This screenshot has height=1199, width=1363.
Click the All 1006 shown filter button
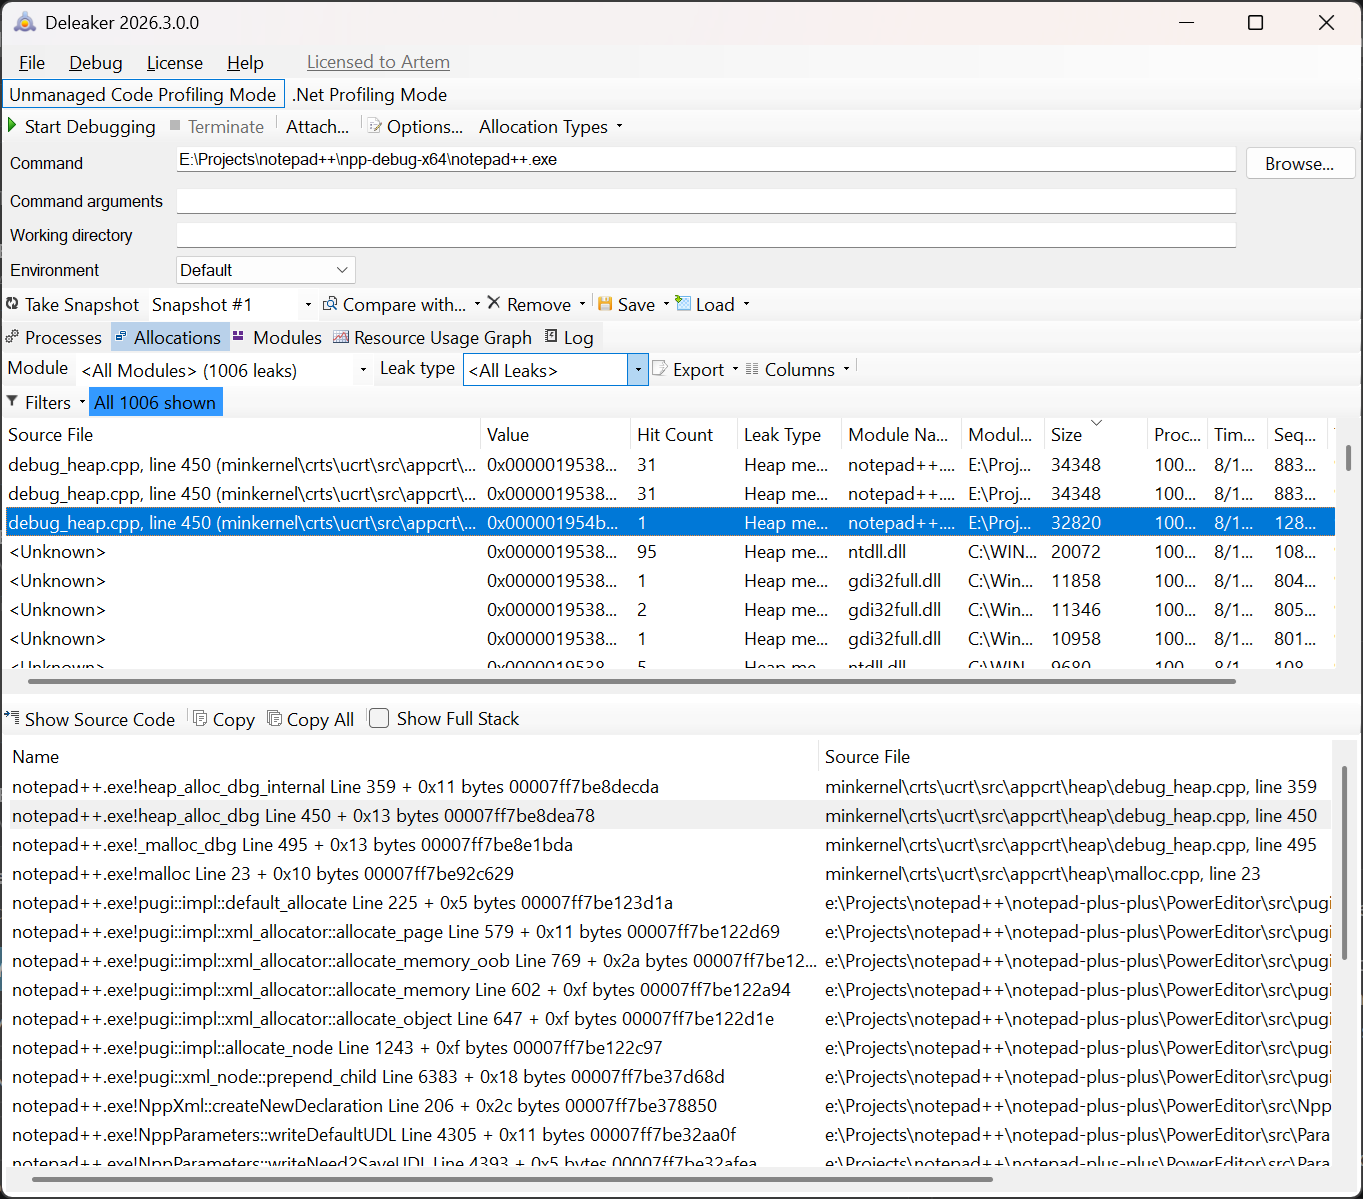tap(155, 402)
